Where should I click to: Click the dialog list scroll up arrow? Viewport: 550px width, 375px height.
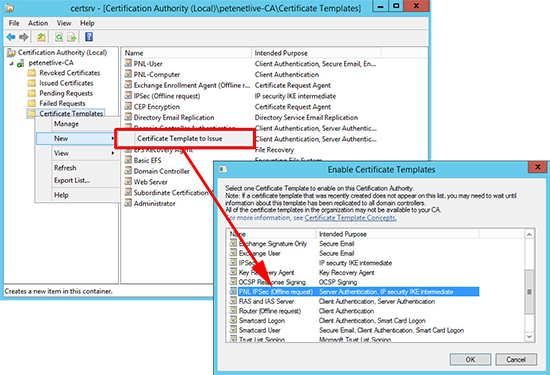(x=529, y=234)
